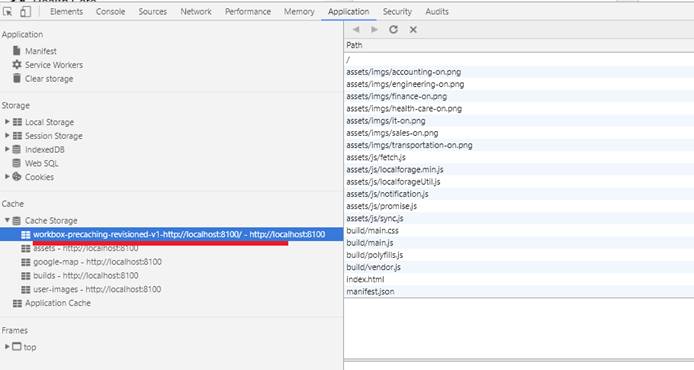Switch to the Console tab
Viewport: 694px width, 370px height.
[111, 12]
